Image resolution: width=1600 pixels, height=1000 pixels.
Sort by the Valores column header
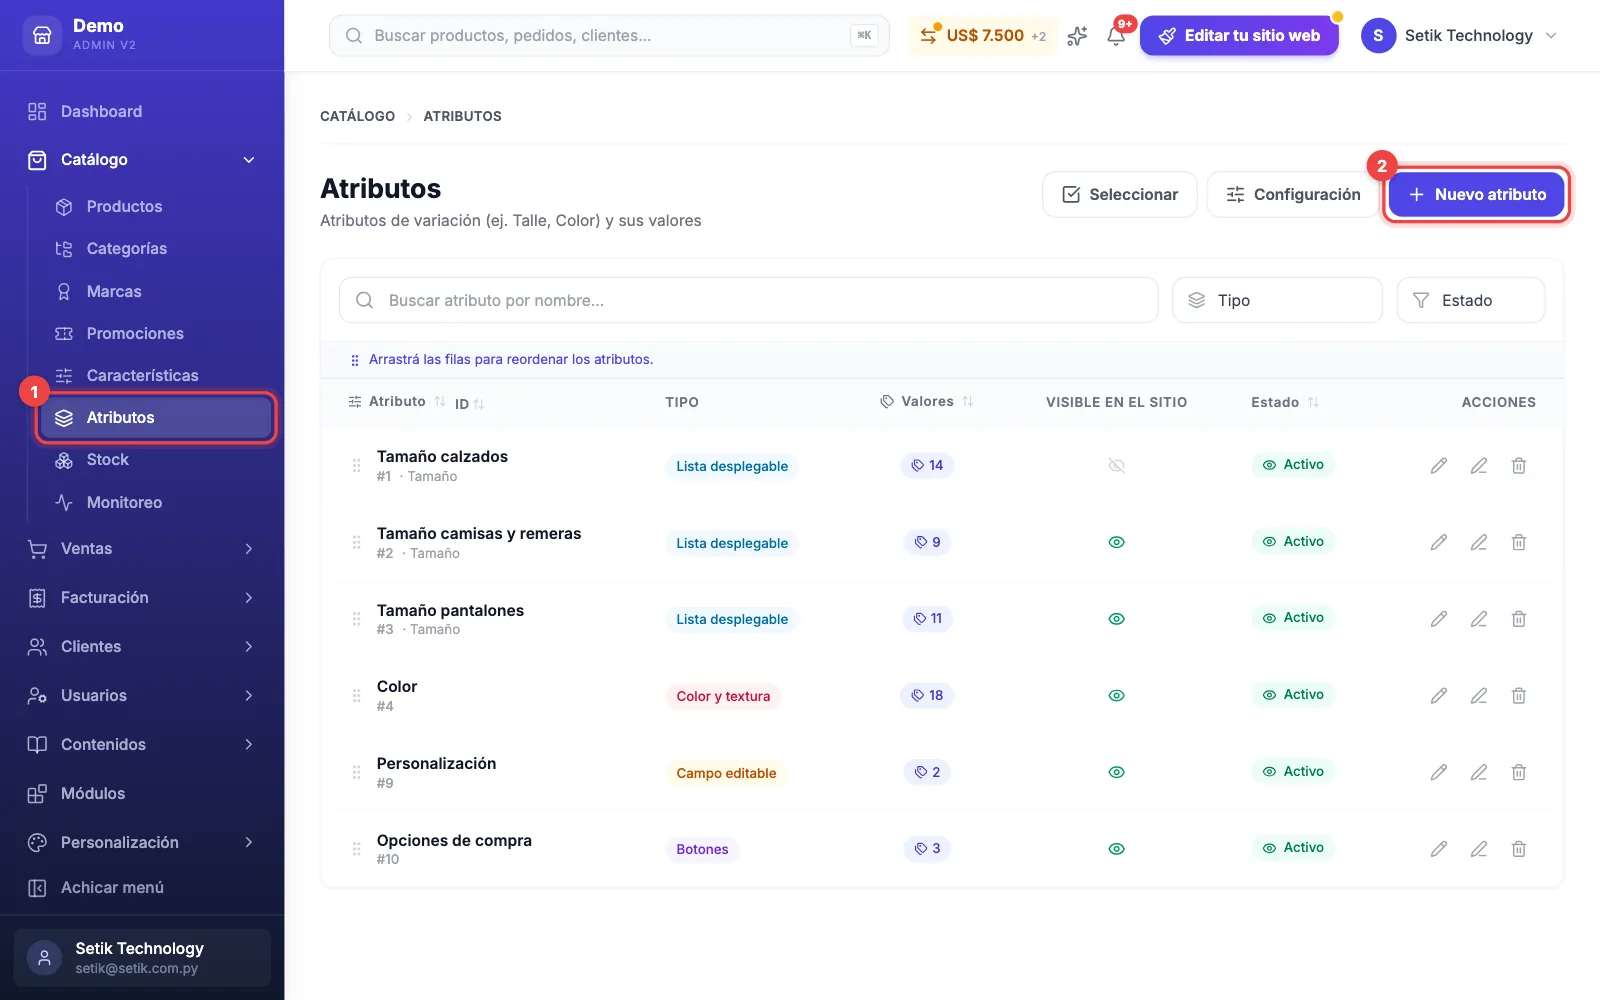tap(927, 402)
